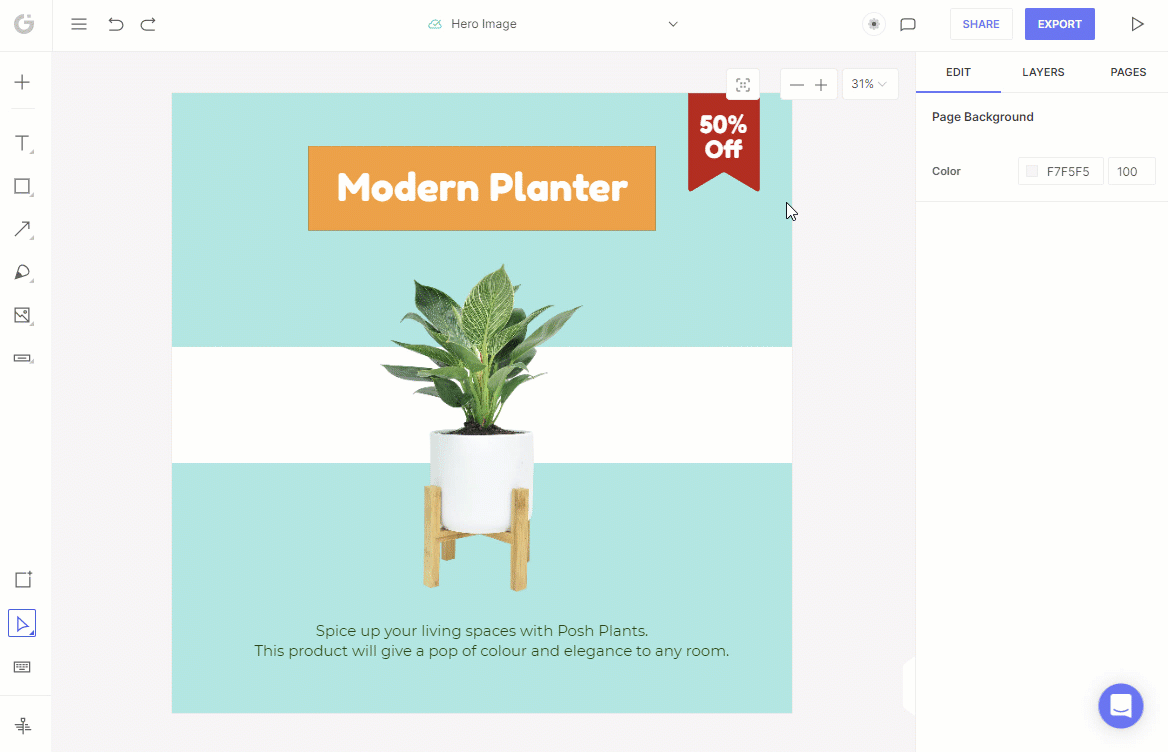Open the 31% zoom level dropdown

coord(869,84)
